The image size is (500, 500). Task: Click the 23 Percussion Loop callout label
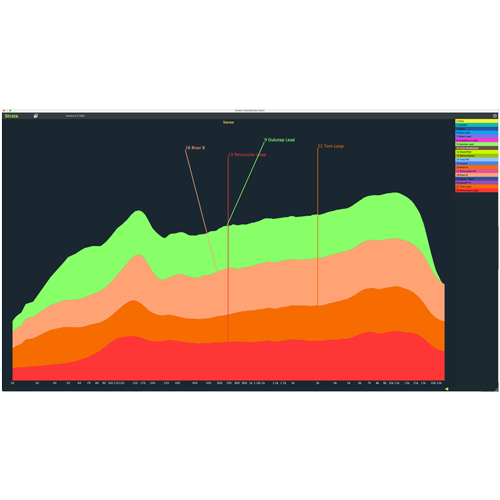[x=247, y=155]
